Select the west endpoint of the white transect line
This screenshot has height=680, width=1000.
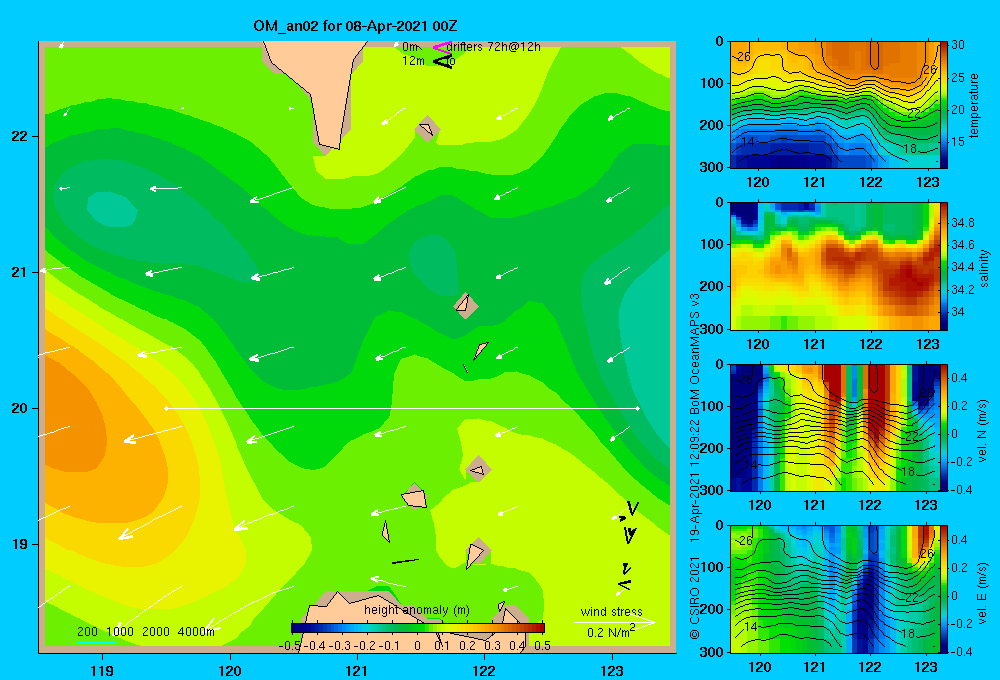tap(166, 408)
